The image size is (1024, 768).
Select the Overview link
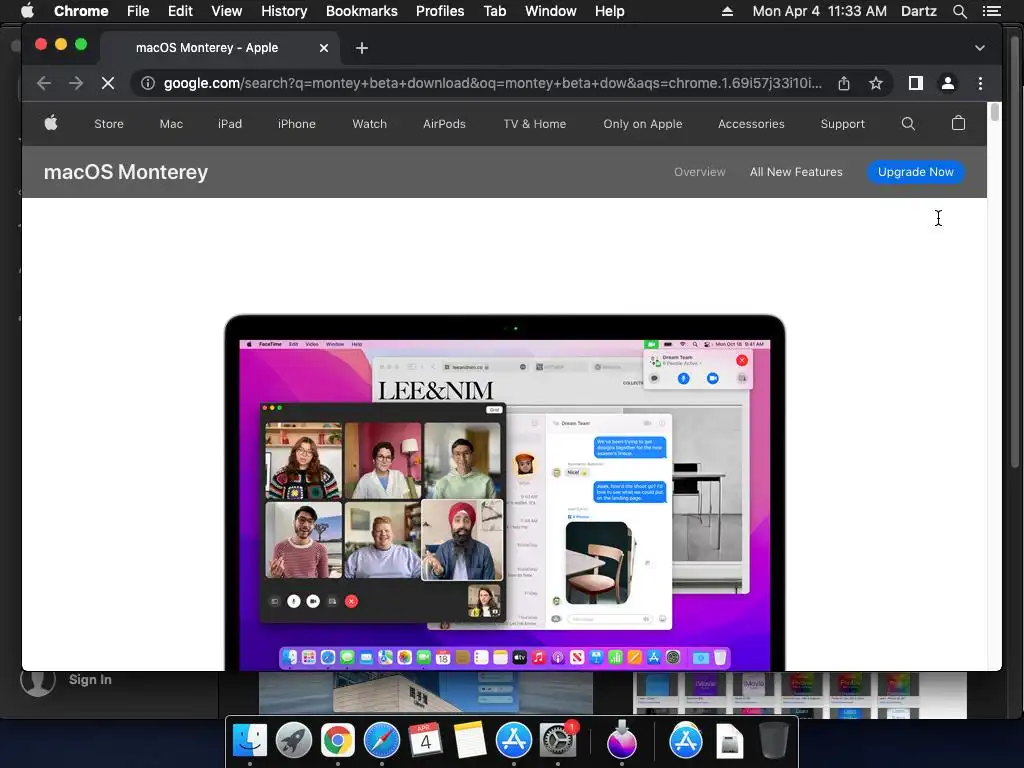(x=699, y=172)
